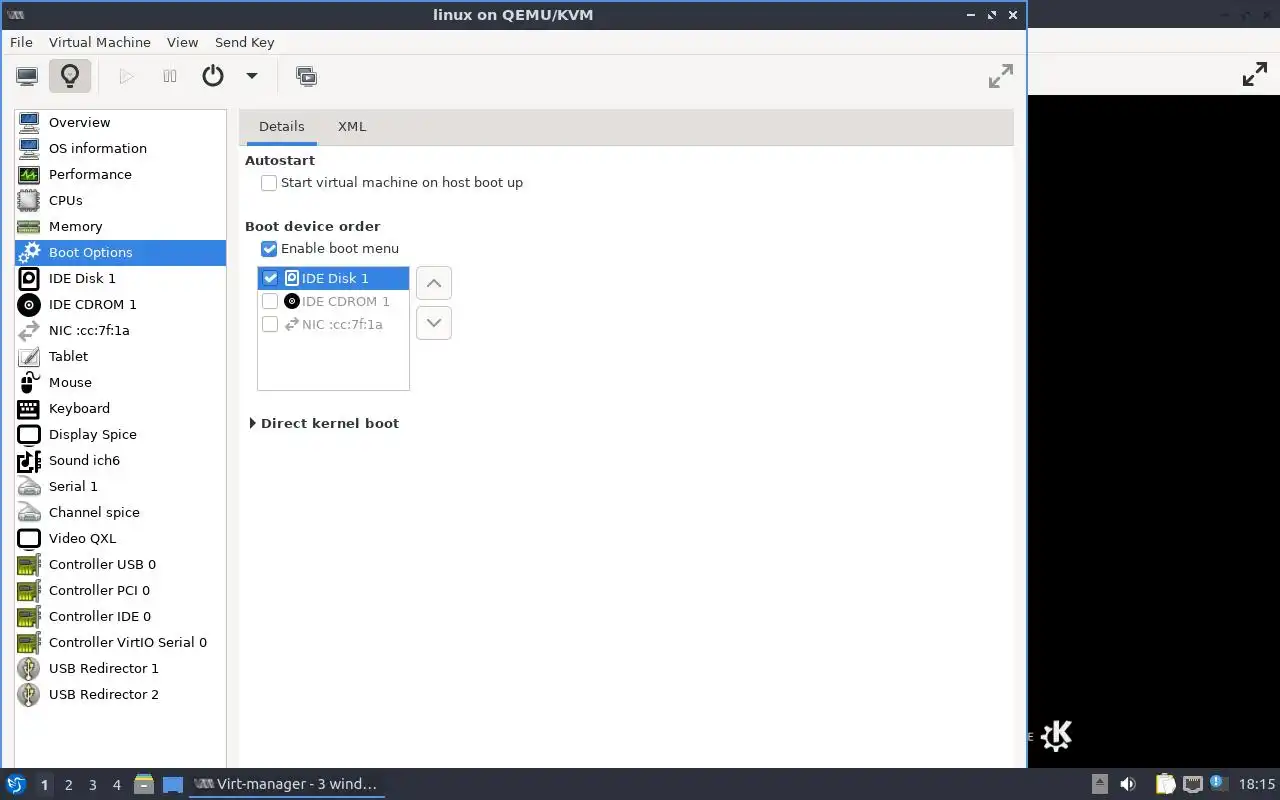Image resolution: width=1280 pixels, height=800 pixels.
Task: Click the Keyboard device icon
Action: 29,408
